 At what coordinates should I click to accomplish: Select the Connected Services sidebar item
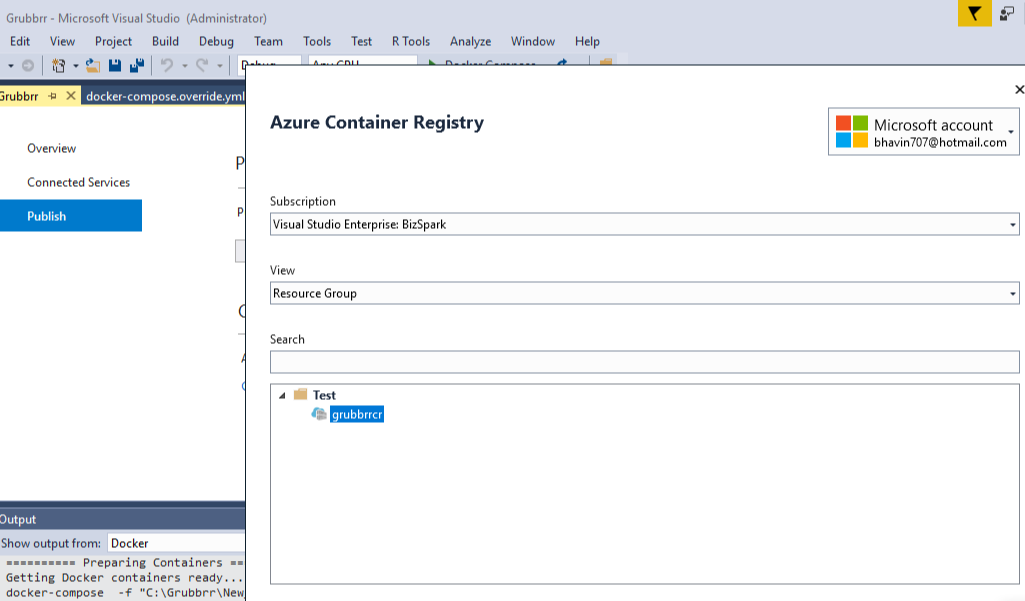78,182
